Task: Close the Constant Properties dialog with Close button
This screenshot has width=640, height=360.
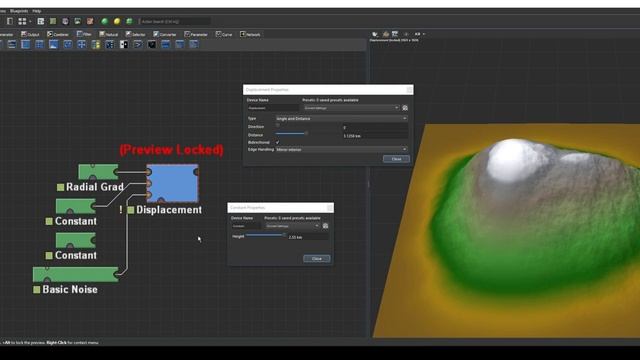Action: 317,259
